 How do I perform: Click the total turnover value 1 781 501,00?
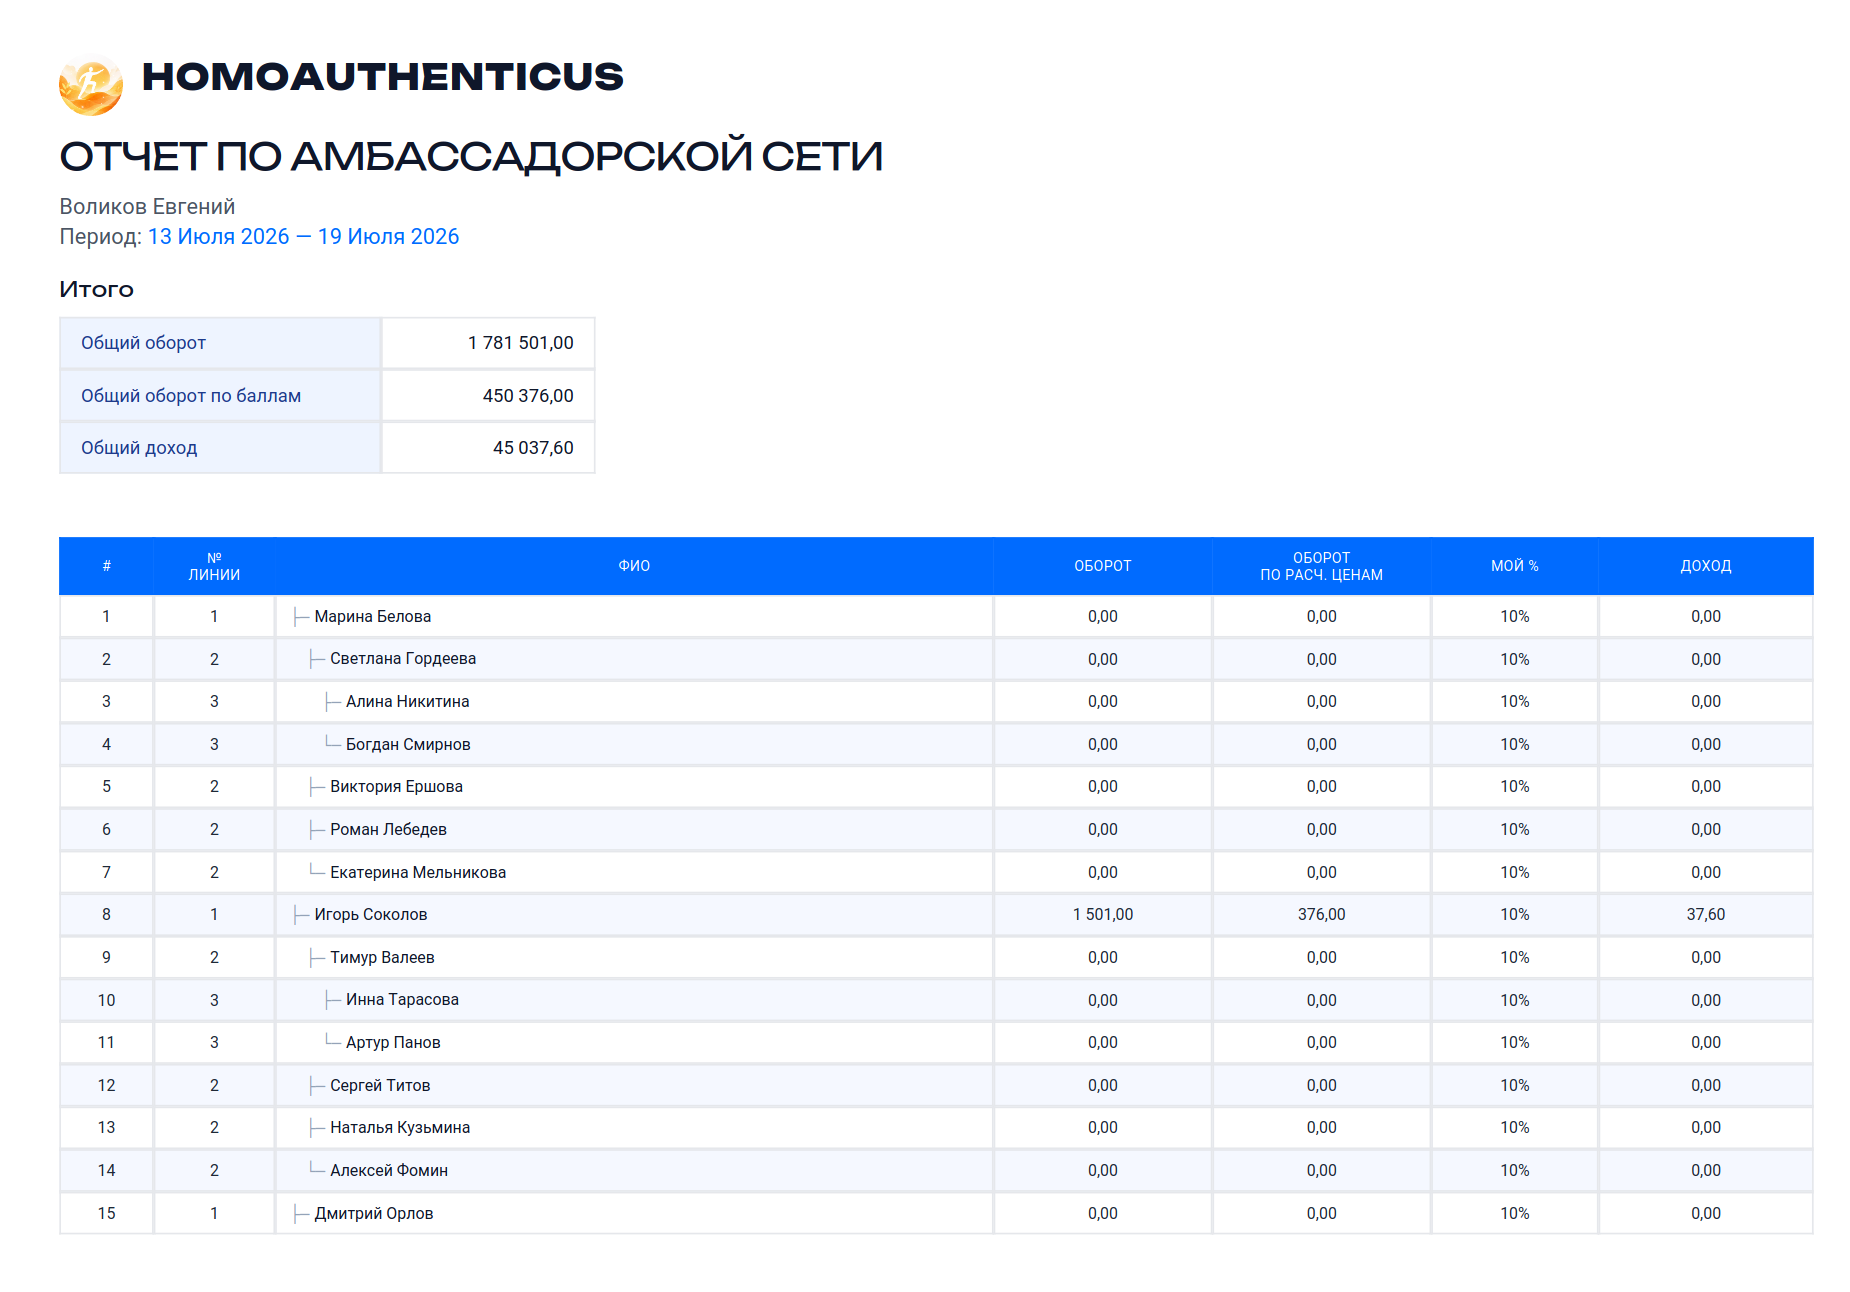[x=520, y=343]
